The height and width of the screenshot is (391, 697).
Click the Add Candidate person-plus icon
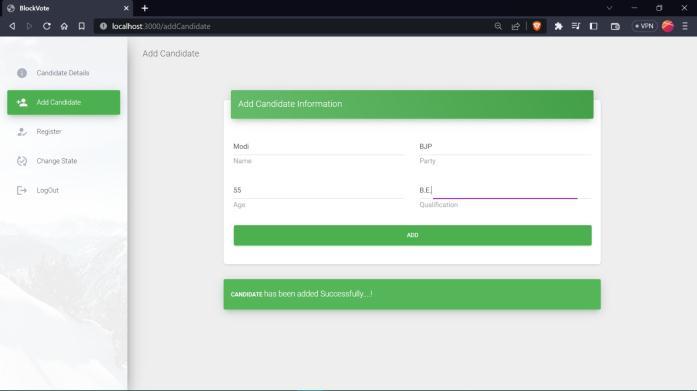coord(22,102)
